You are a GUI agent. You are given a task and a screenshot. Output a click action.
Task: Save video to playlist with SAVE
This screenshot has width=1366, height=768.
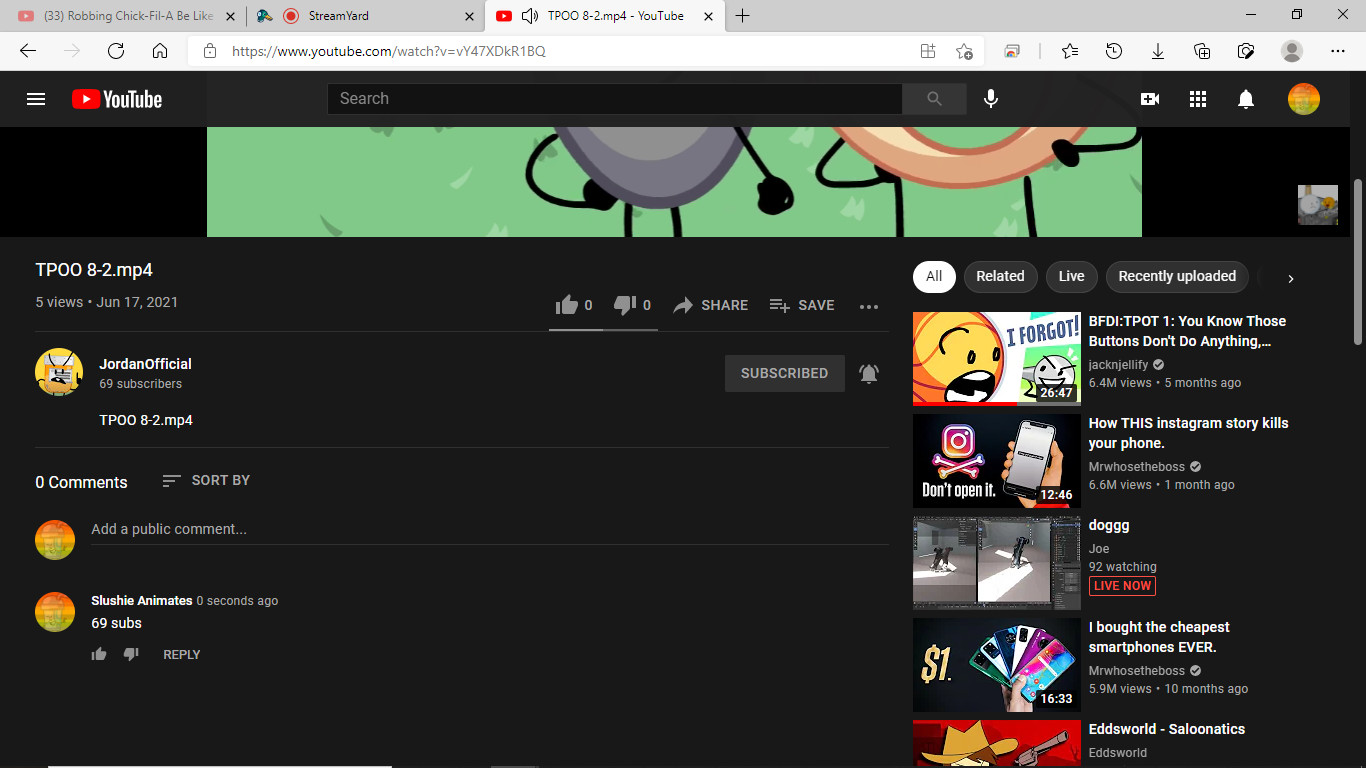[x=802, y=305]
